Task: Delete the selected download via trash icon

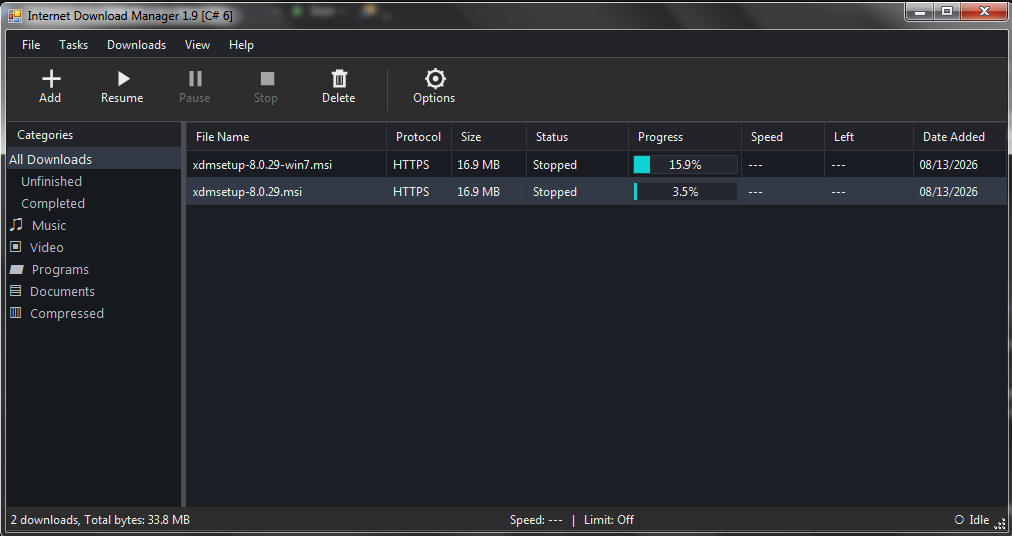Action: tap(339, 79)
